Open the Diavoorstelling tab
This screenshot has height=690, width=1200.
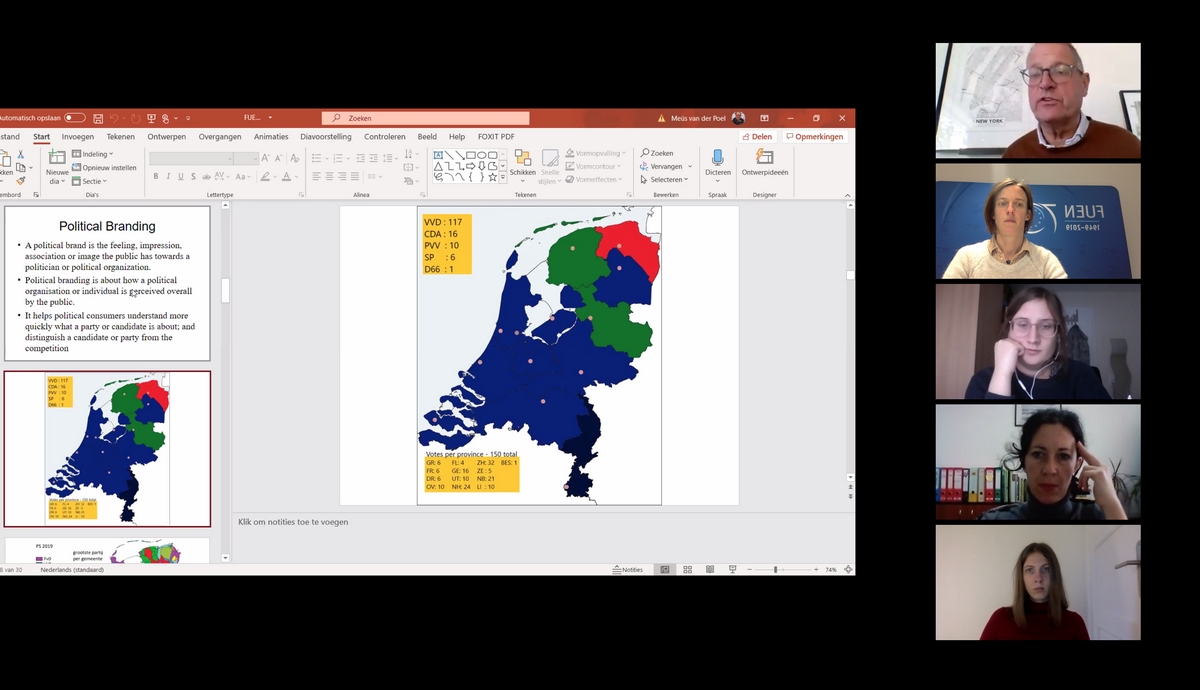[326, 137]
